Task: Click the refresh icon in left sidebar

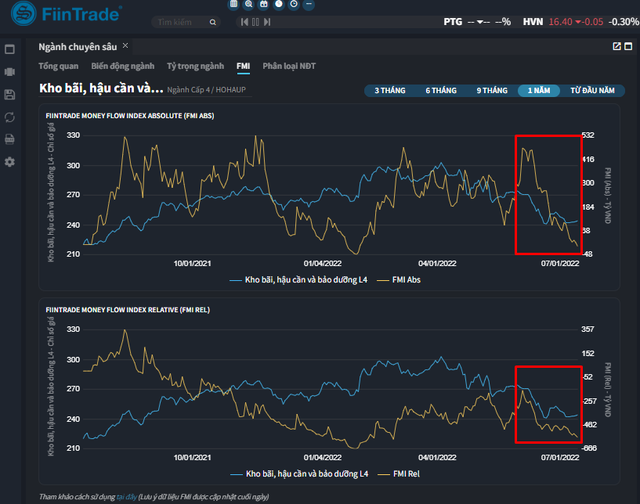Action: tap(10, 116)
